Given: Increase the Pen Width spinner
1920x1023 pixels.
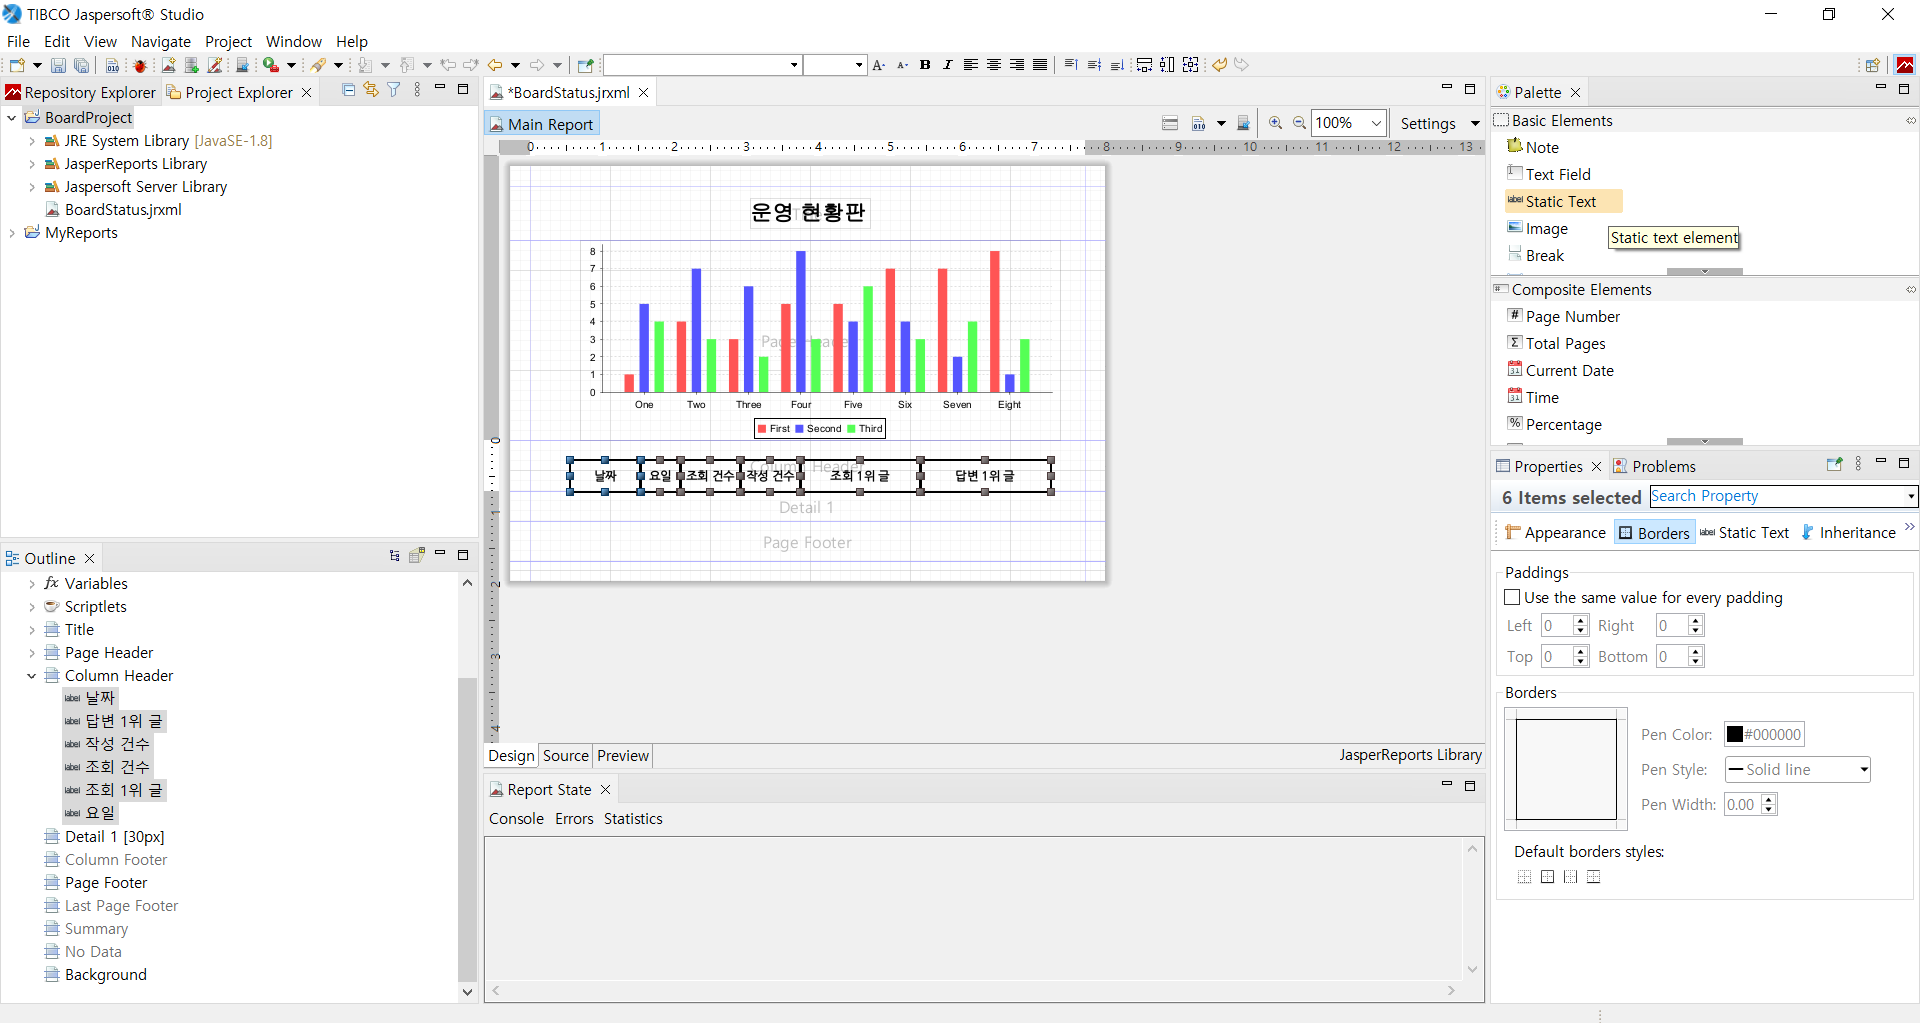Looking at the screenshot, I should 1769,800.
